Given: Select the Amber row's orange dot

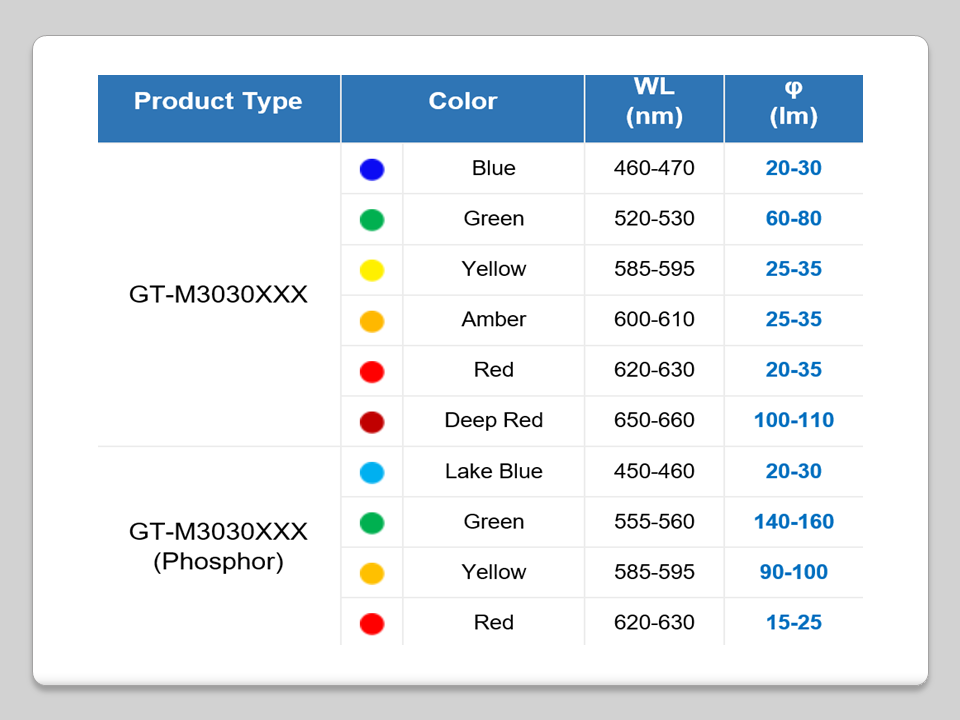Looking at the screenshot, I should point(372,321).
